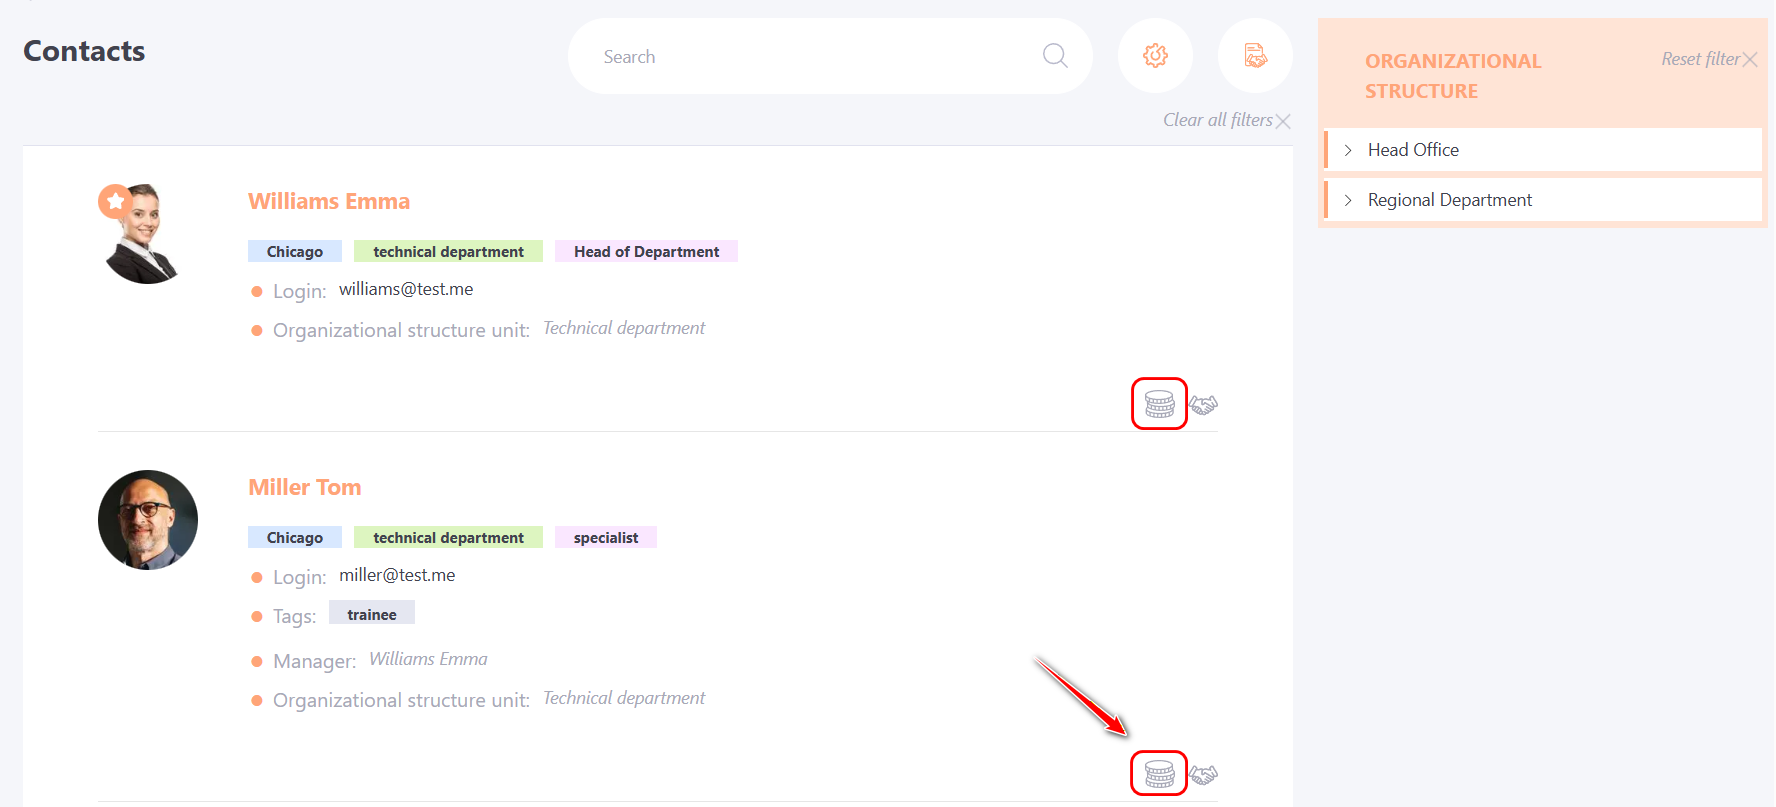The height and width of the screenshot is (807, 1776).
Task: Click the trainee tag
Action: click(372, 615)
